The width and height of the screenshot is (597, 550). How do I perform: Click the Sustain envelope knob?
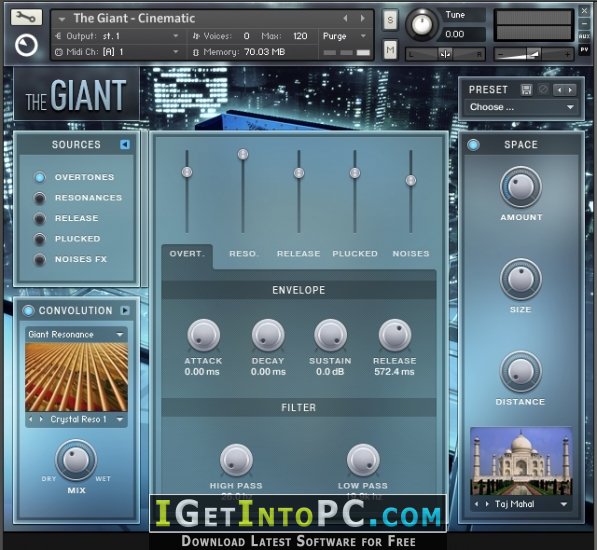coord(330,335)
